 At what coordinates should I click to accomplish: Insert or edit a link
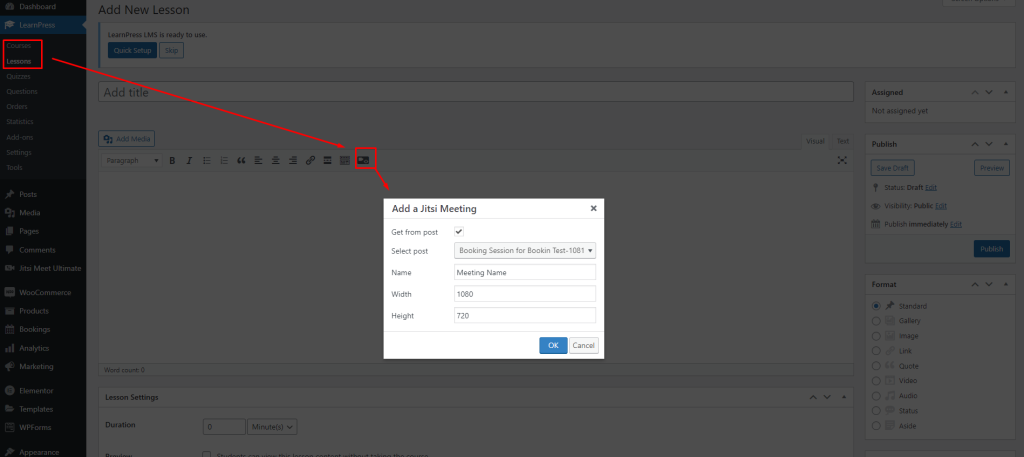click(310, 161)
